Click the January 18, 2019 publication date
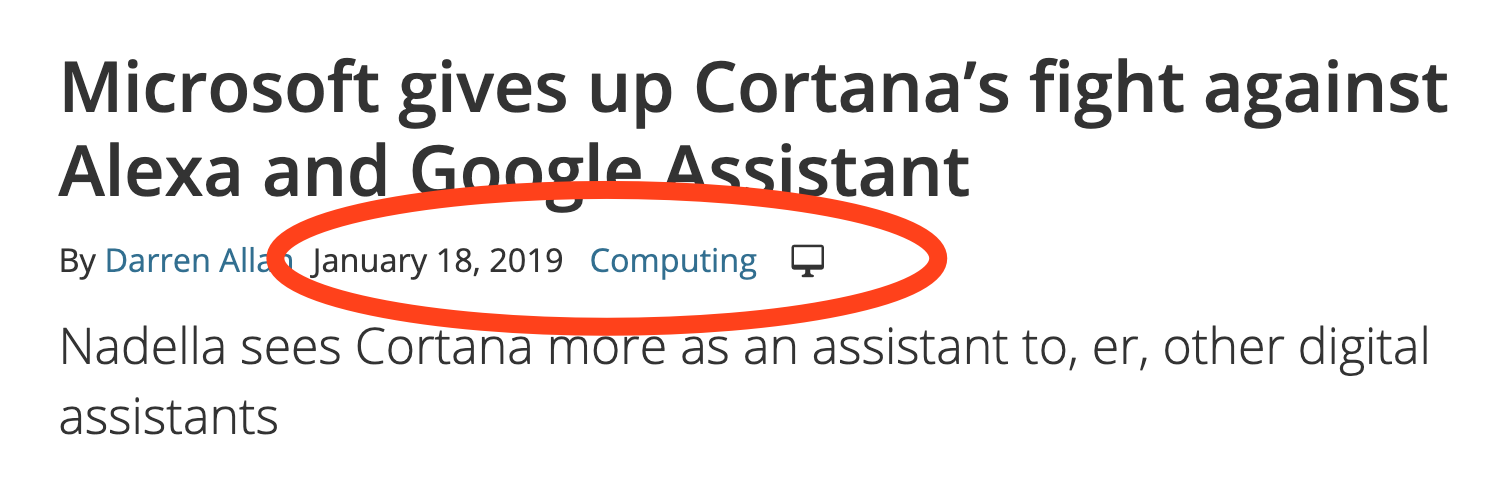 pyautogui.click(x=438, y=262)
